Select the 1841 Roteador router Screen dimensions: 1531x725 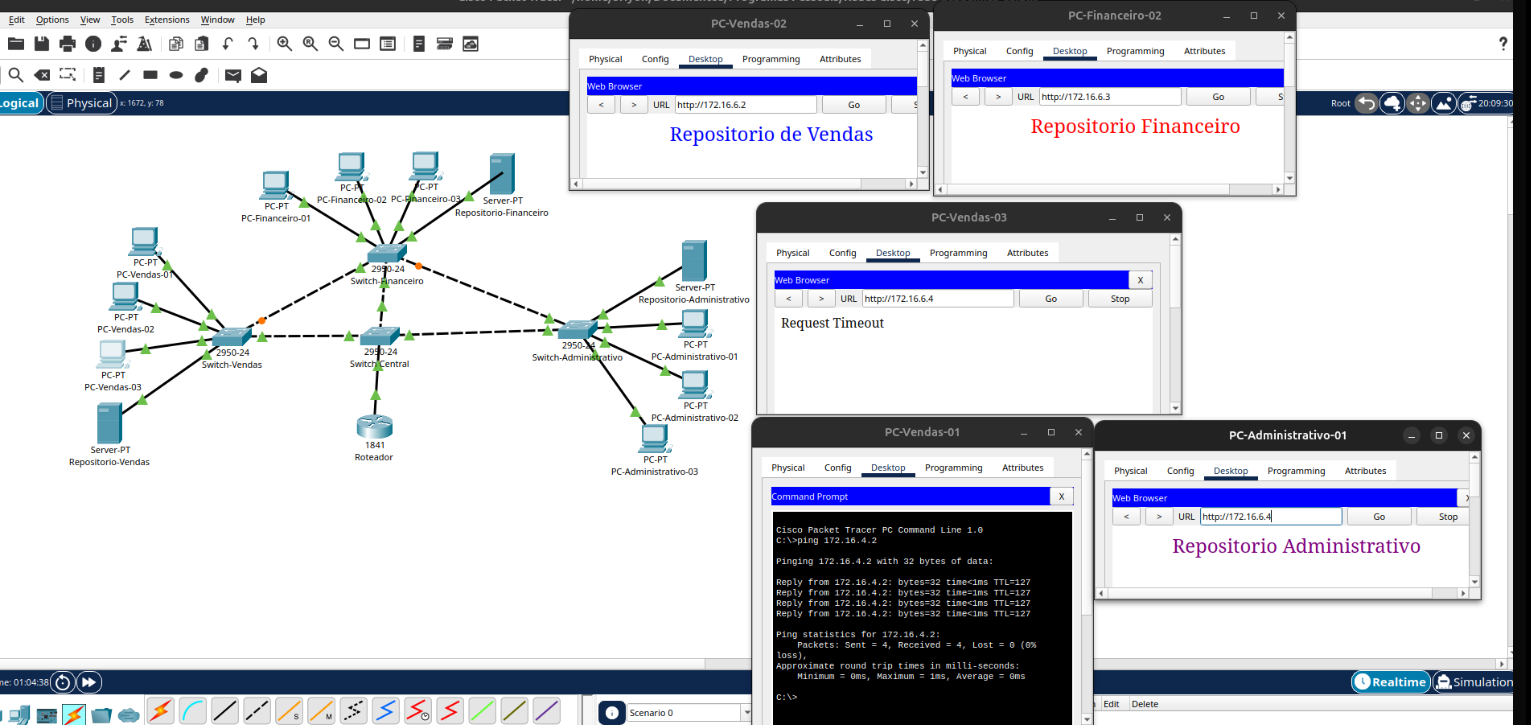pyautogui.click(x=374, y=427)
